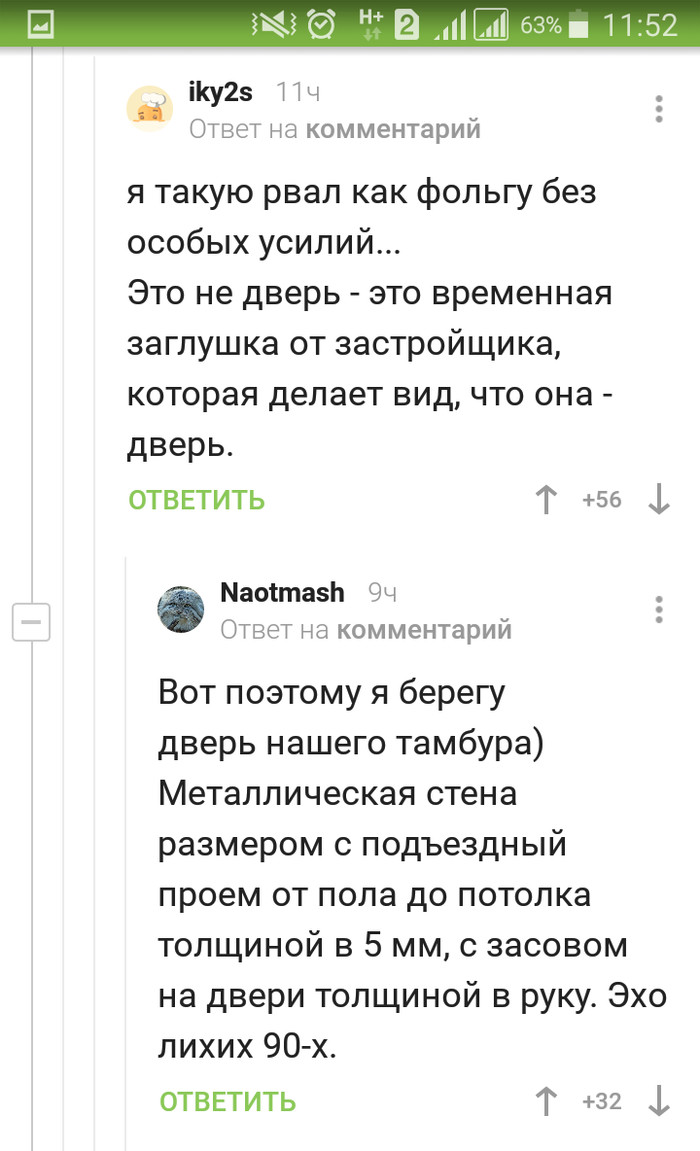The width and height of the screenshot is (700, 1151).
Task: Open three-dot menu on Naotmash comment
Action: pos(659,609)
